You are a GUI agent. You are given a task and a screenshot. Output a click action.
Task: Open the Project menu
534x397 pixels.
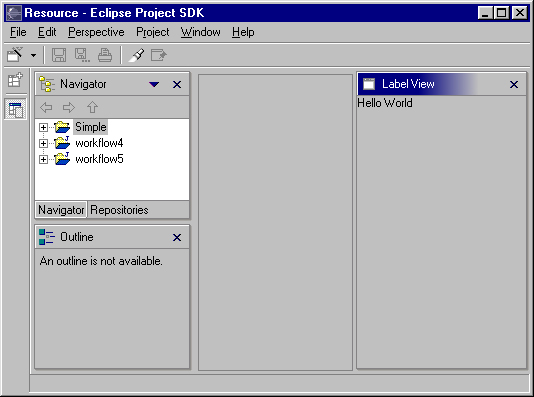point(153,32)
